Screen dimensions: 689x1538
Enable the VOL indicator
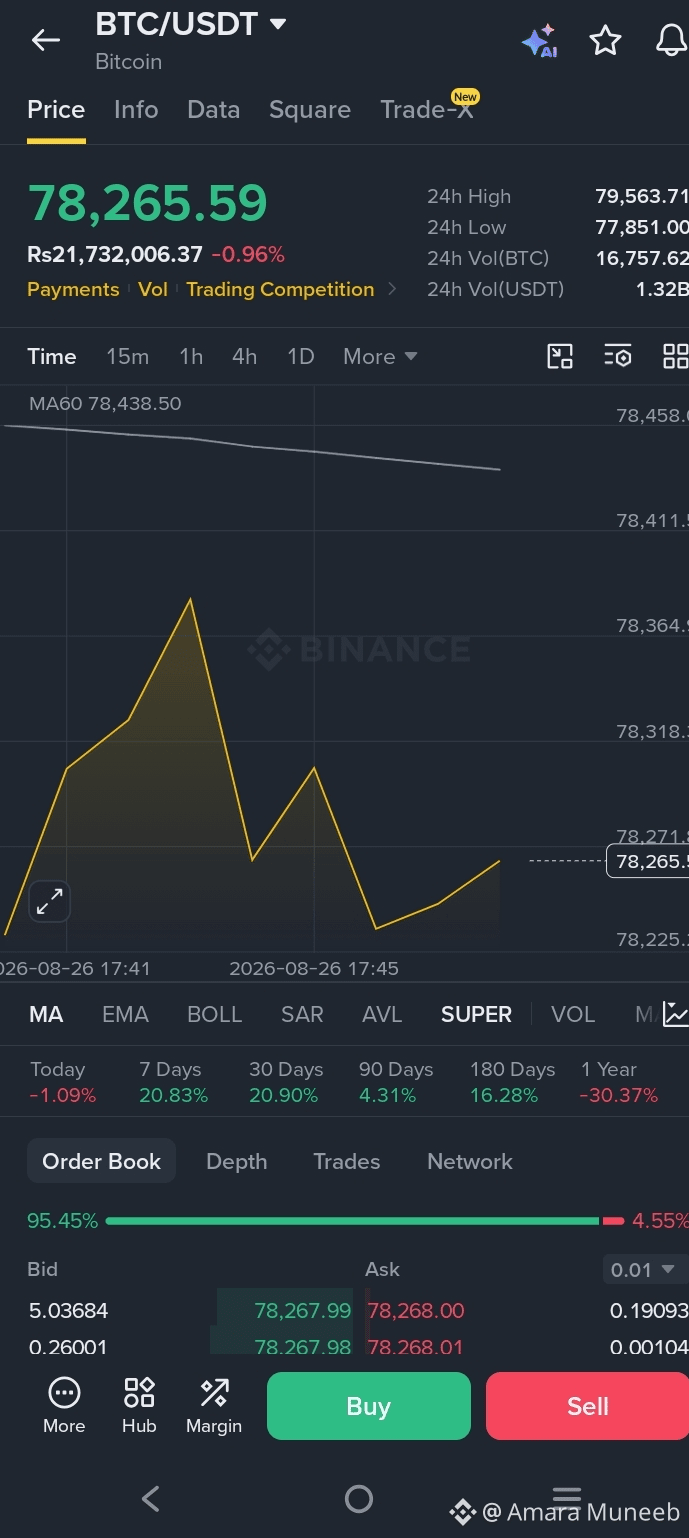point(573,1014)
